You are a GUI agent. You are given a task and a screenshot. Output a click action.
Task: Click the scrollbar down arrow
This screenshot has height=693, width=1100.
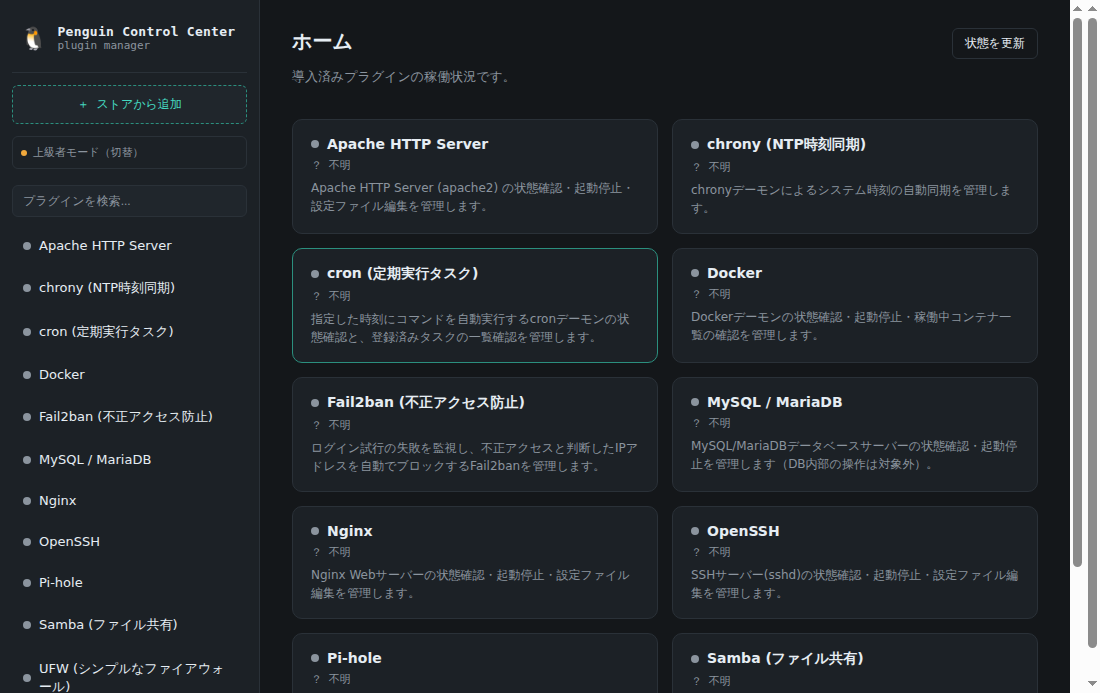click(x=1092, y=683)
